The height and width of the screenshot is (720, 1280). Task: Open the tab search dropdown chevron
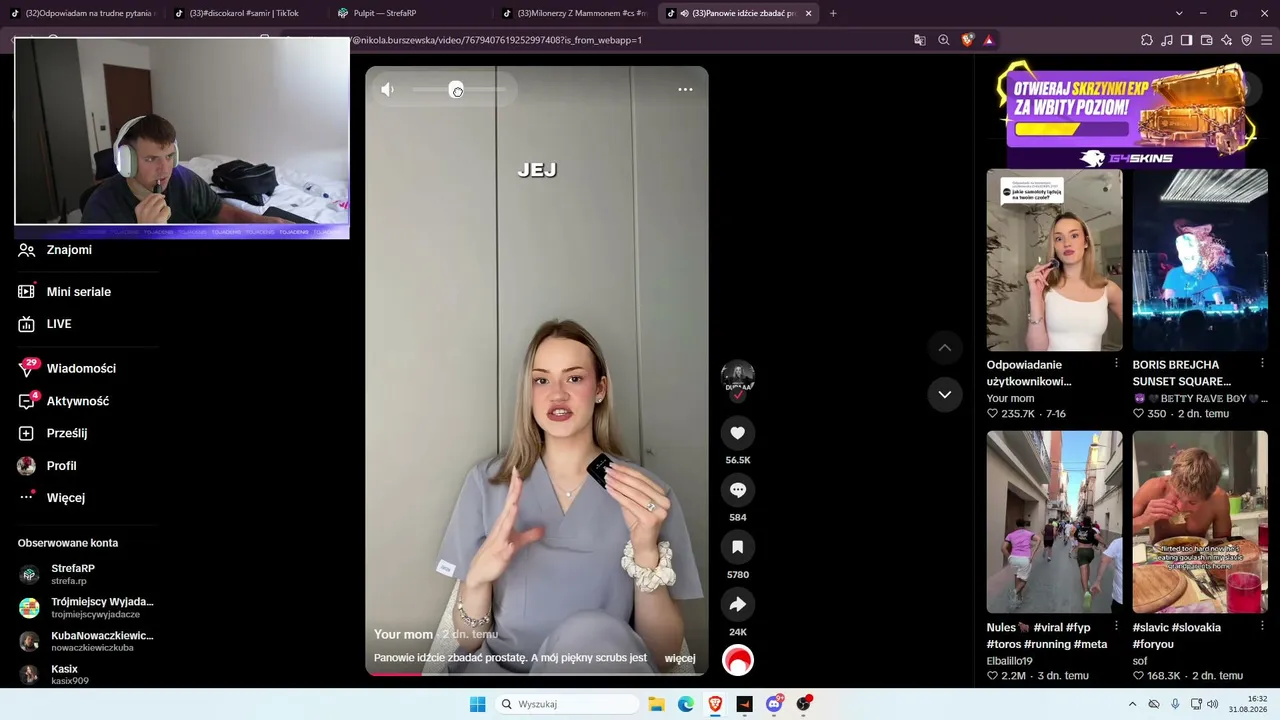click(x=1179, y=13)
